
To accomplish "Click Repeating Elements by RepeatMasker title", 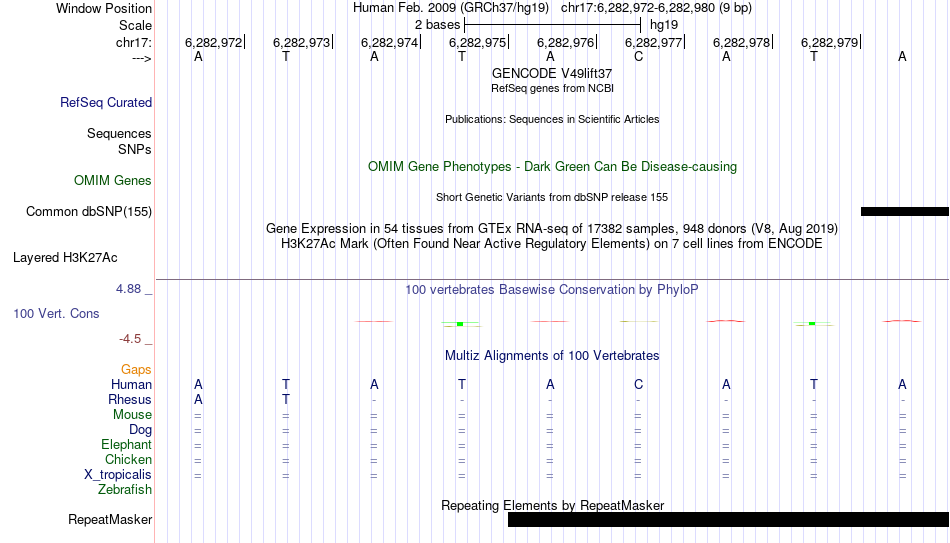I will click(552, 505).
